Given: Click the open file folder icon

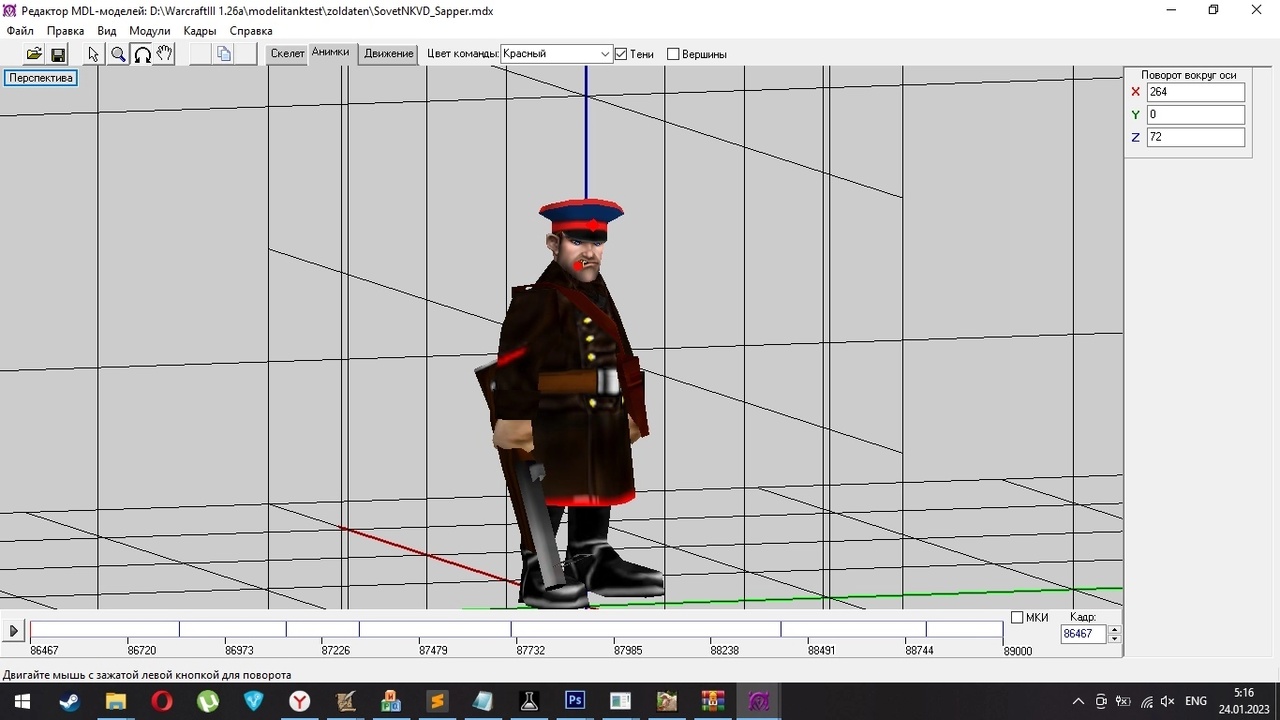Looking at the screenshot, I should tap(34, 54).
